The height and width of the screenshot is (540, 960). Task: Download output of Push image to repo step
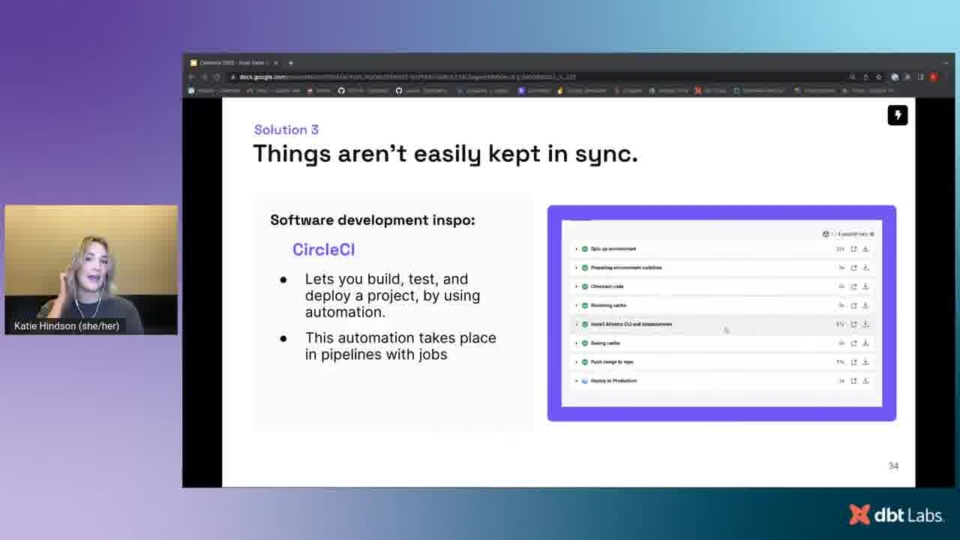point(866,362)
